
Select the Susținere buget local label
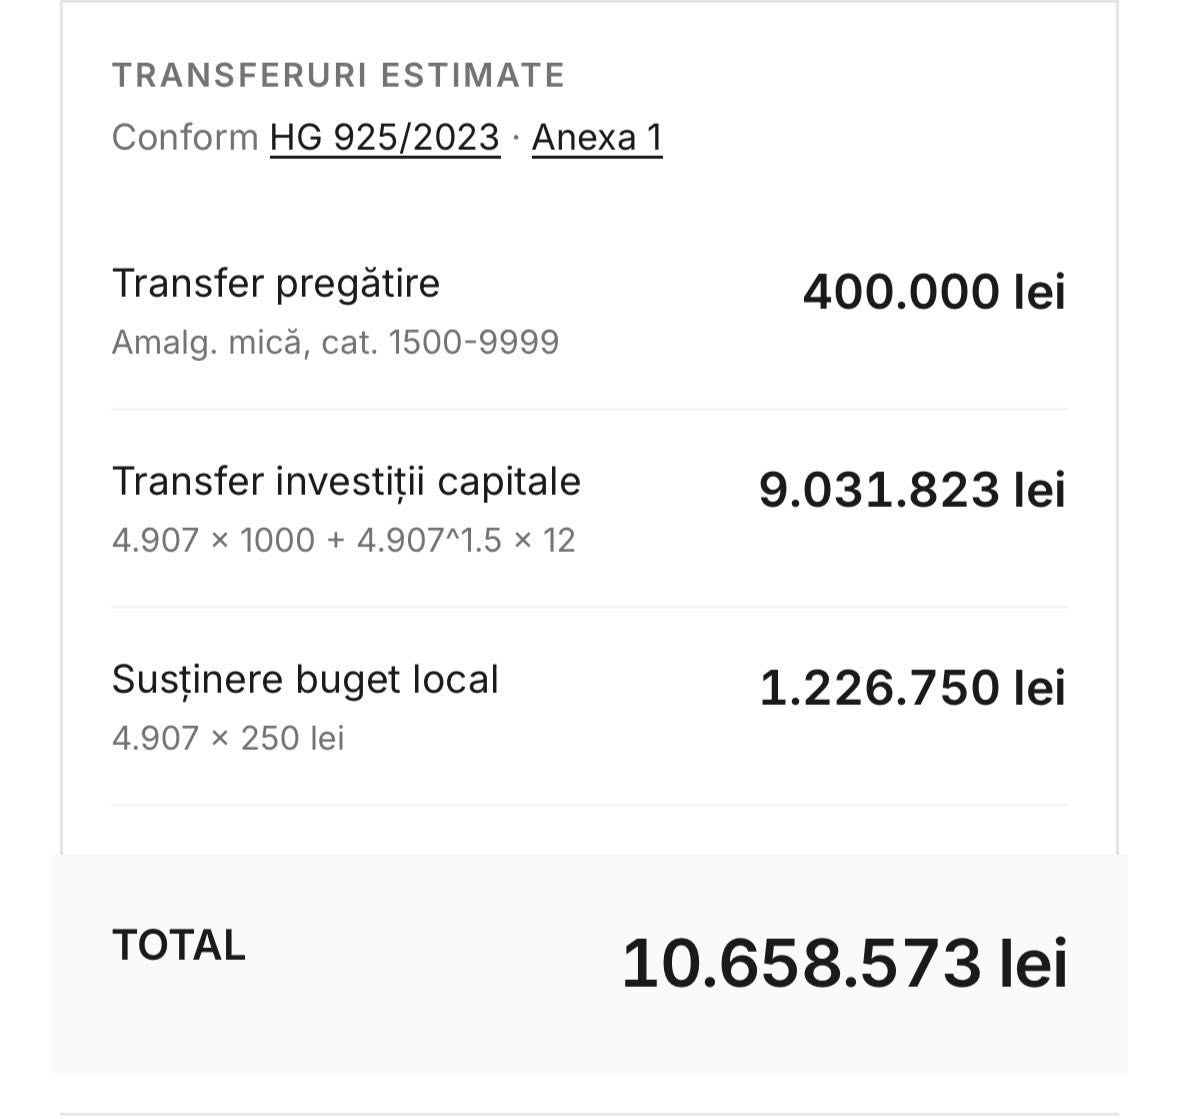(305, 679)
